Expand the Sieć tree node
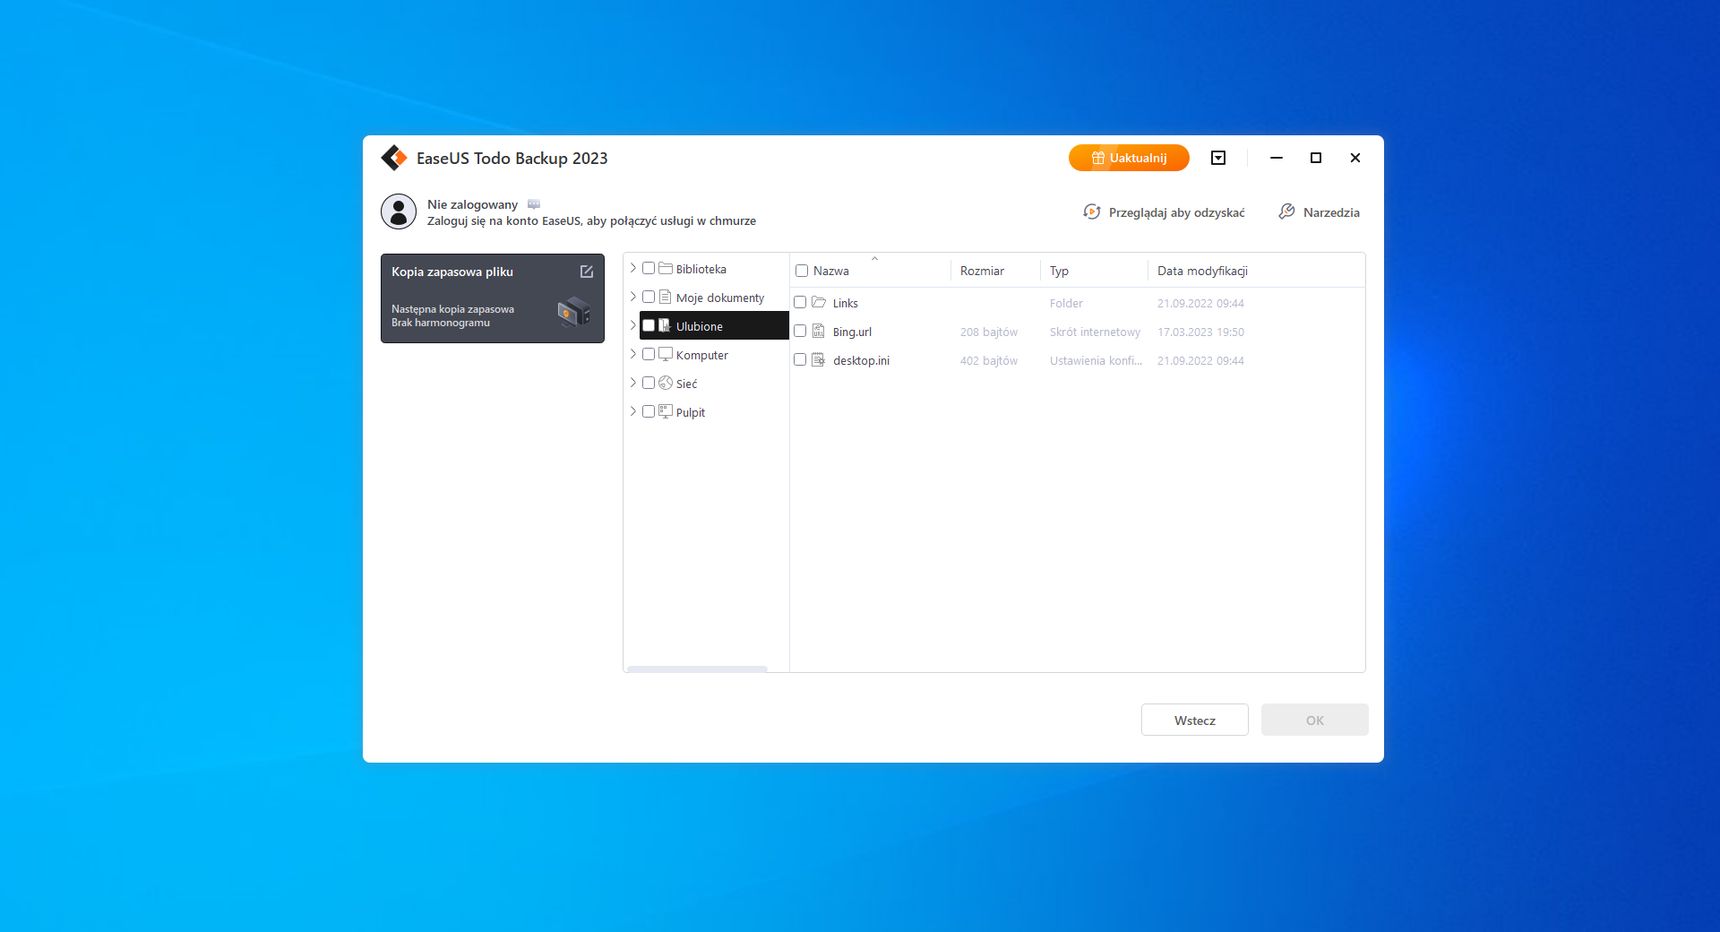 click(x=633, y=383)
